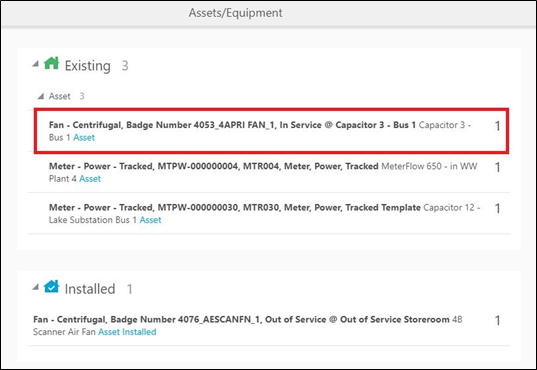537x370 pixels.
Task: Click the Asset group label
Action: [60, 96]
